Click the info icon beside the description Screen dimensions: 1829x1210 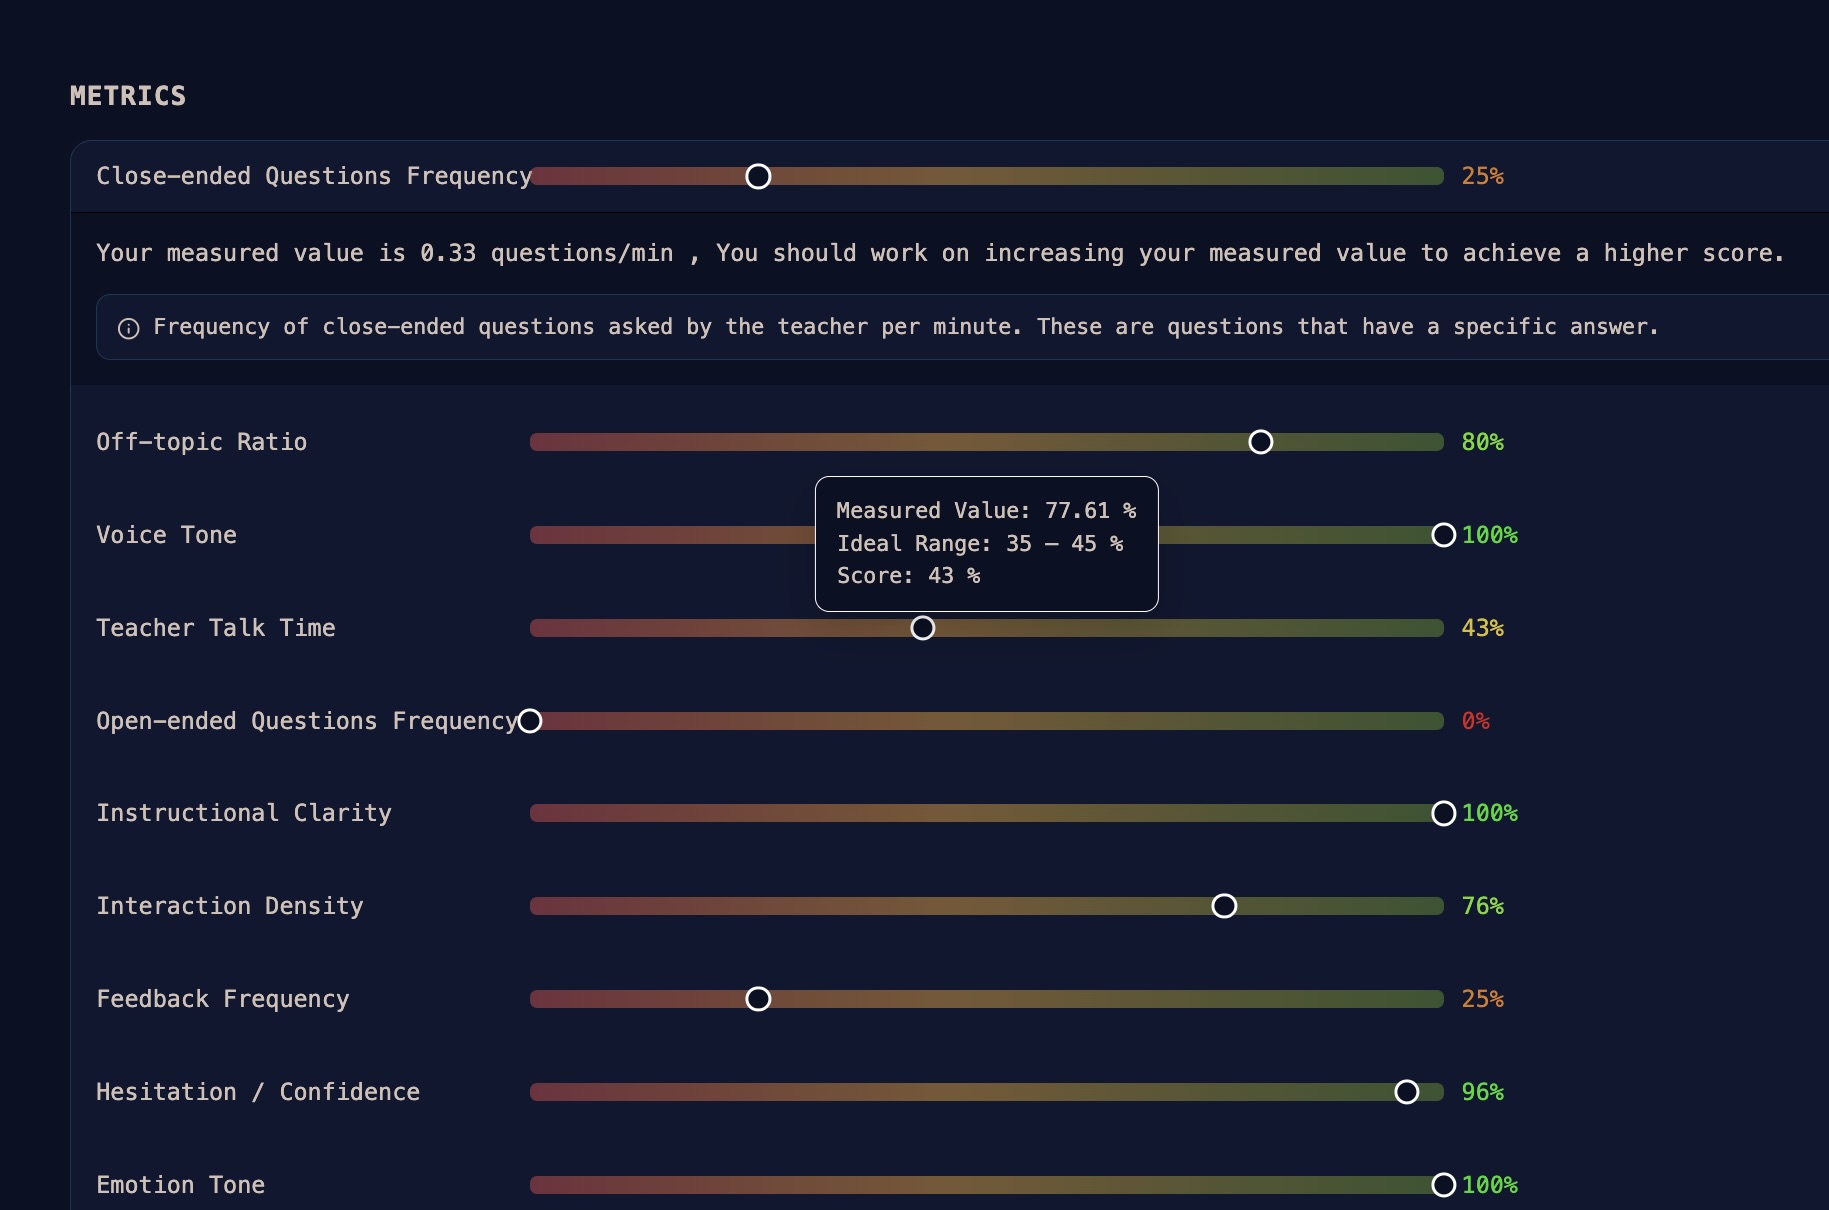point(128,328)
